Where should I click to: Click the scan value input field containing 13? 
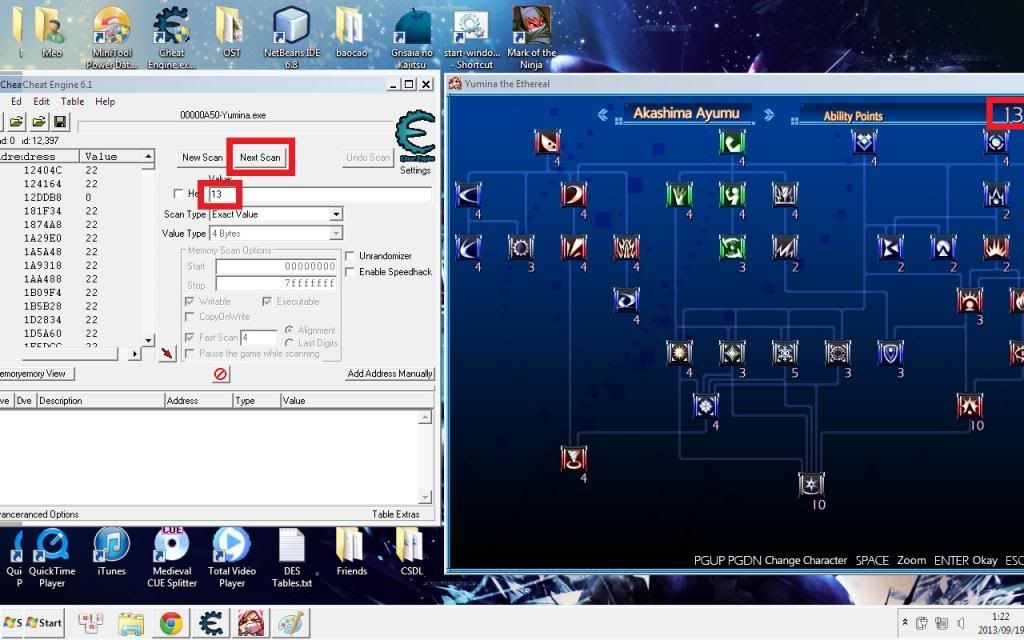(319, 194)
